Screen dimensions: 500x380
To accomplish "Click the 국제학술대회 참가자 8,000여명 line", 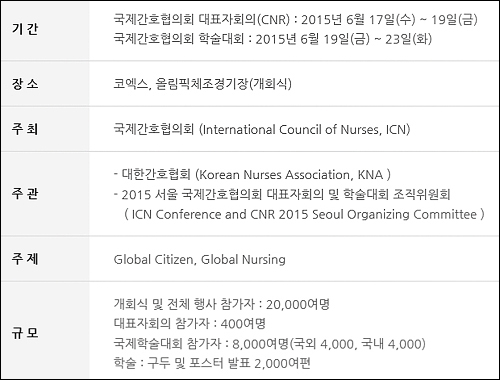I will pyautogui.click(x=269, y=344).
